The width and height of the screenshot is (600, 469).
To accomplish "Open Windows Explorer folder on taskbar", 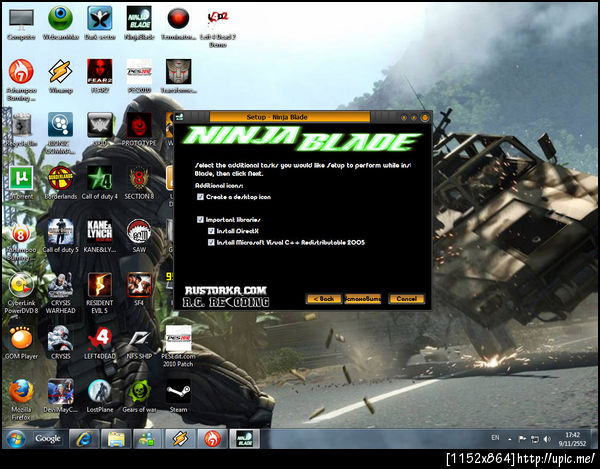I will tap(116, 439).
